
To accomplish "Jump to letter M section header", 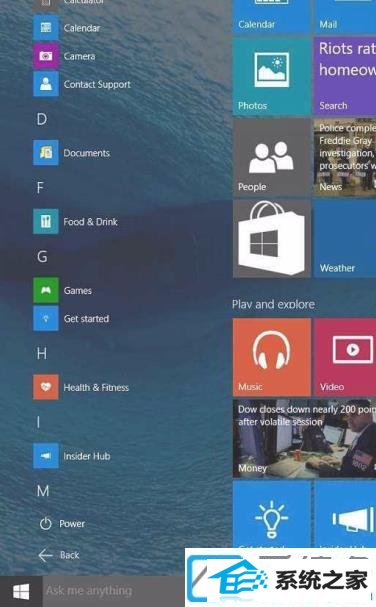I will pos(43,491).
